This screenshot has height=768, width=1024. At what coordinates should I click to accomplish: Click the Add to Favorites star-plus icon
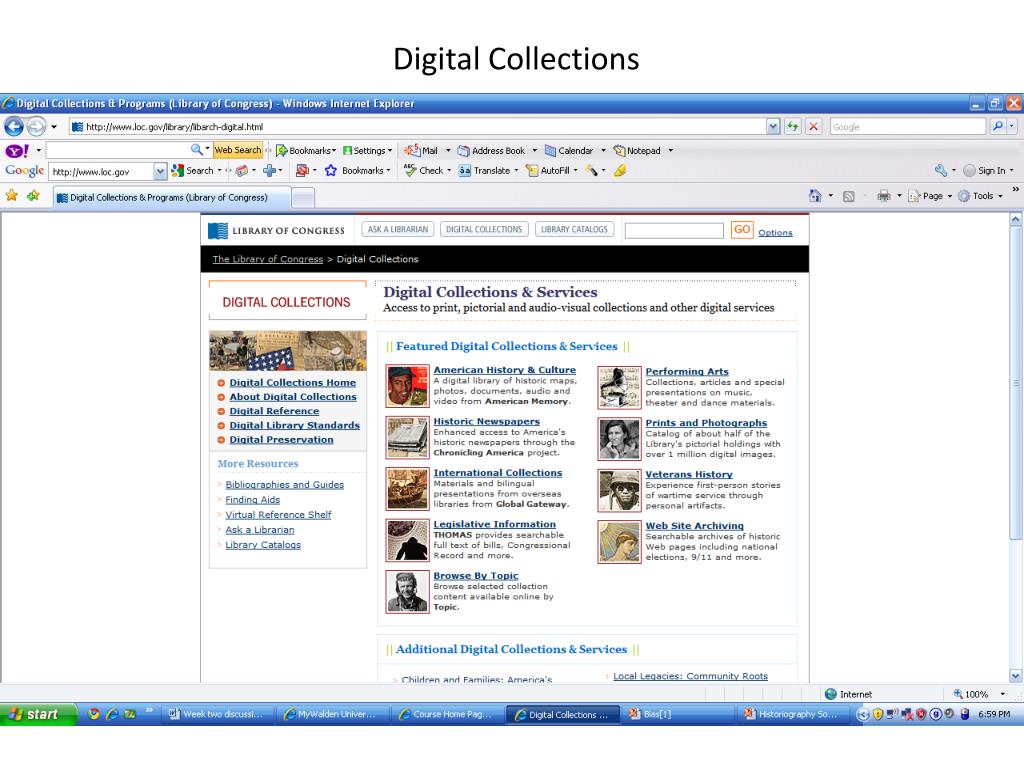[33, 195]
